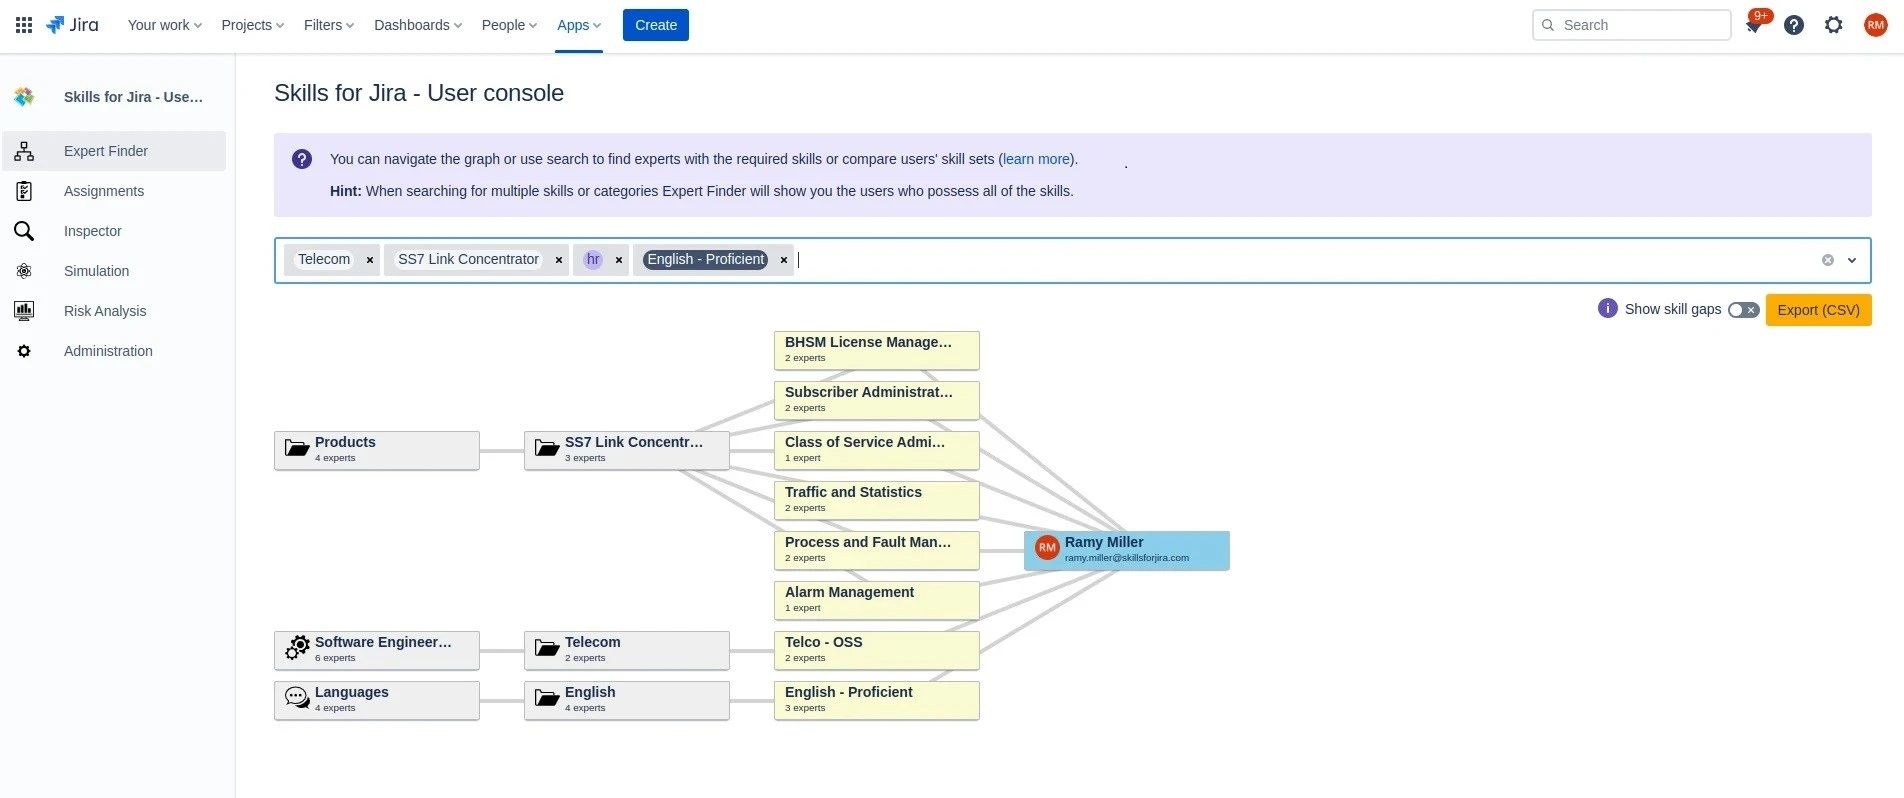
Task: Open the Dashboards dropdown menu
Action: point(418,25)
